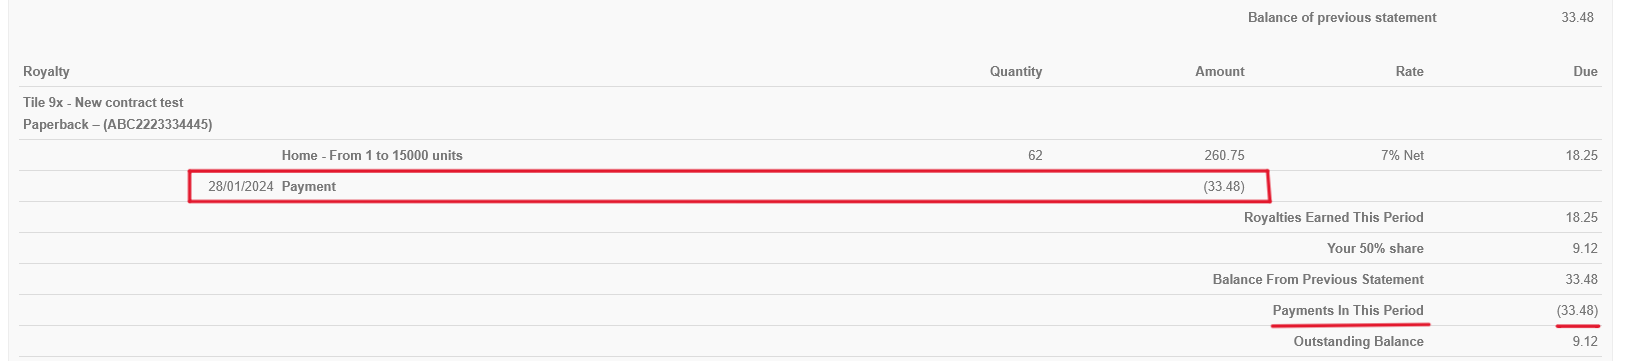This screenshot has height=361, width=1628.
Task: Click the Payment row label
Action: [309, 186]
